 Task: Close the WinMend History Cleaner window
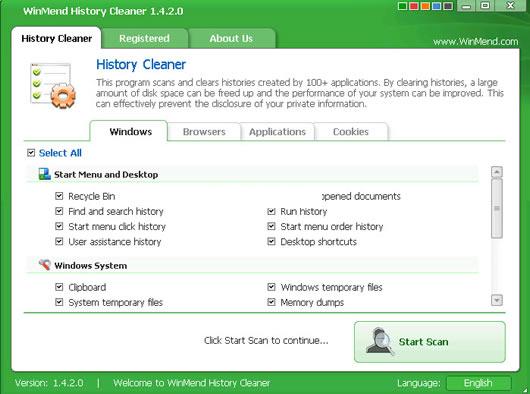(x=510, y=5)
